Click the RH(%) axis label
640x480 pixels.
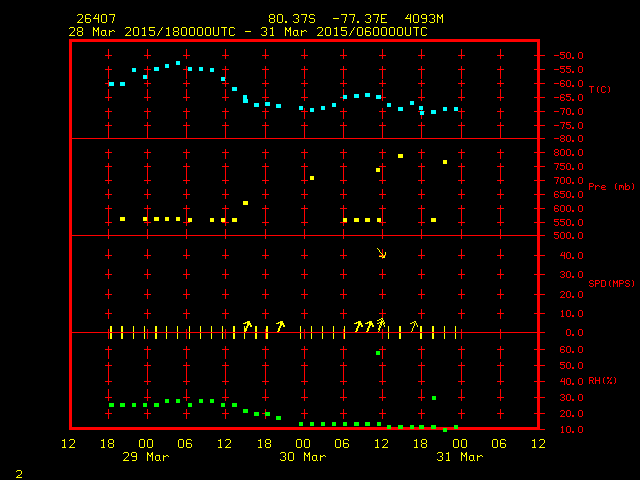coord(602,381)
